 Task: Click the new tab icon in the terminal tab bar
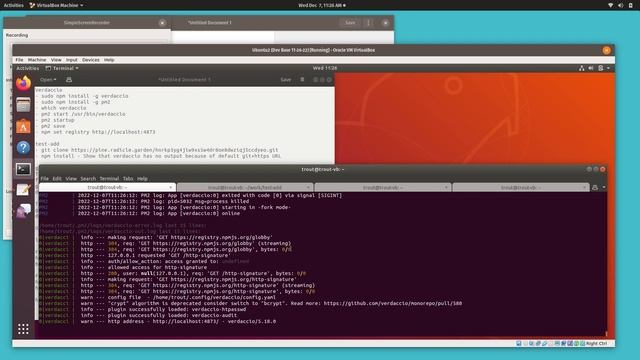595,187
